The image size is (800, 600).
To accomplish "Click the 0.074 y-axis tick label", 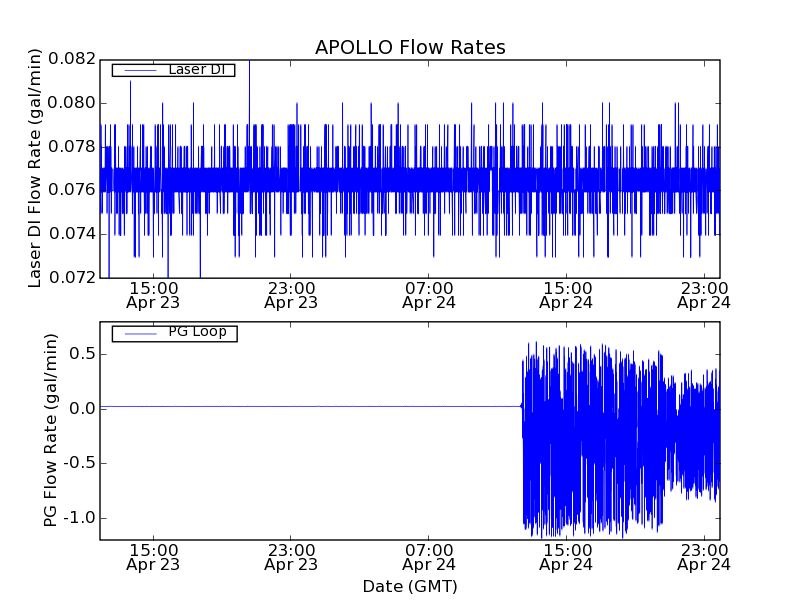I will pyautogui.click(x=72, y=234).
